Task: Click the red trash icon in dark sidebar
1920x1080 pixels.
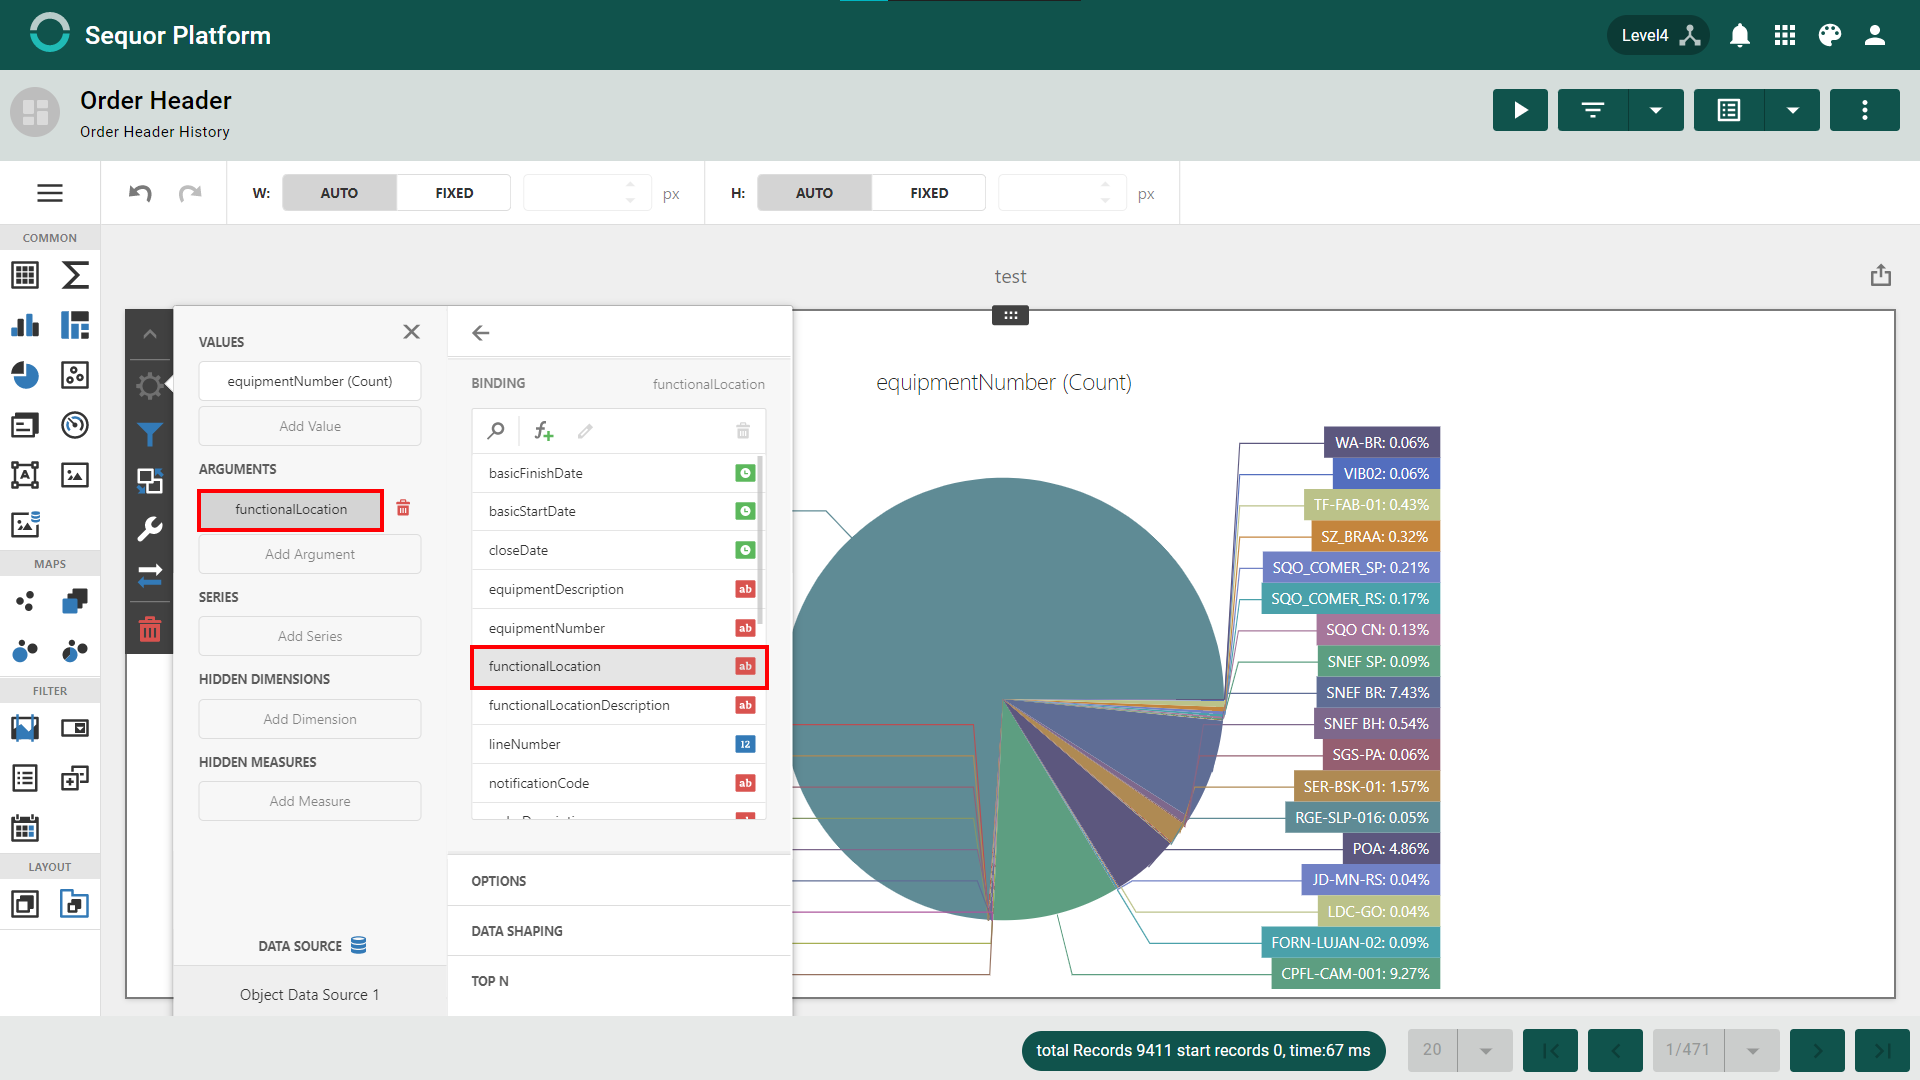Action: pyautogui.click(x=150, y=629)
